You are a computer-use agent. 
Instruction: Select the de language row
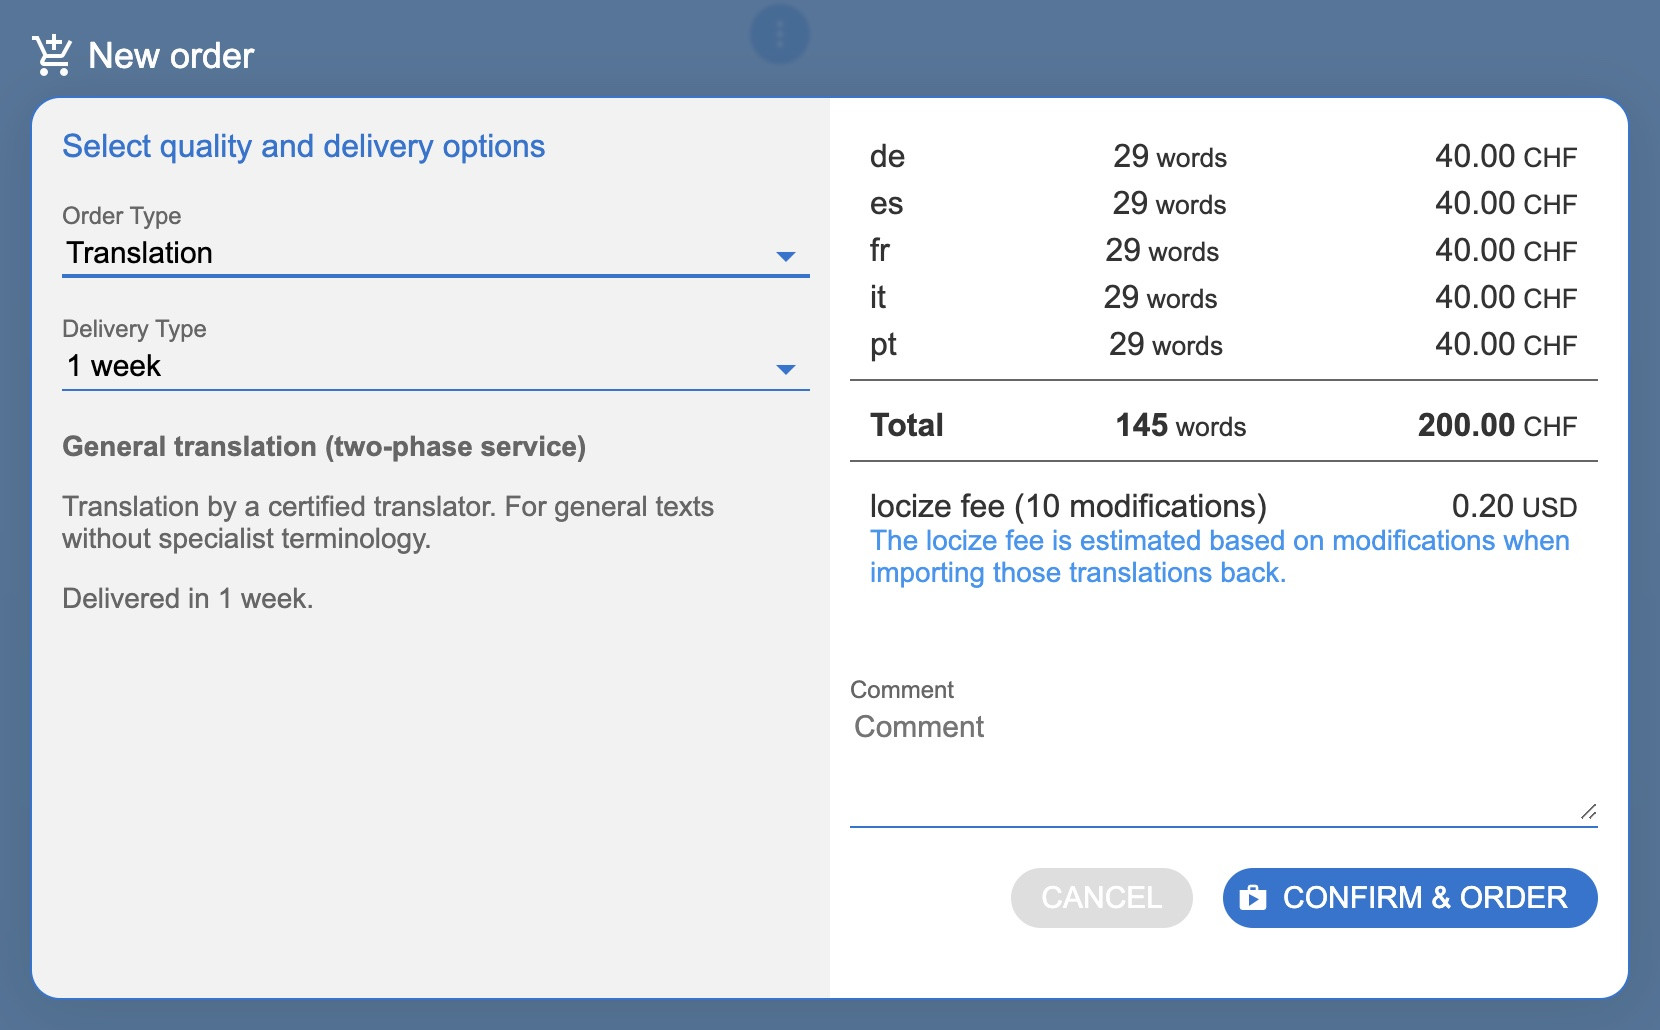click(887, 157)
